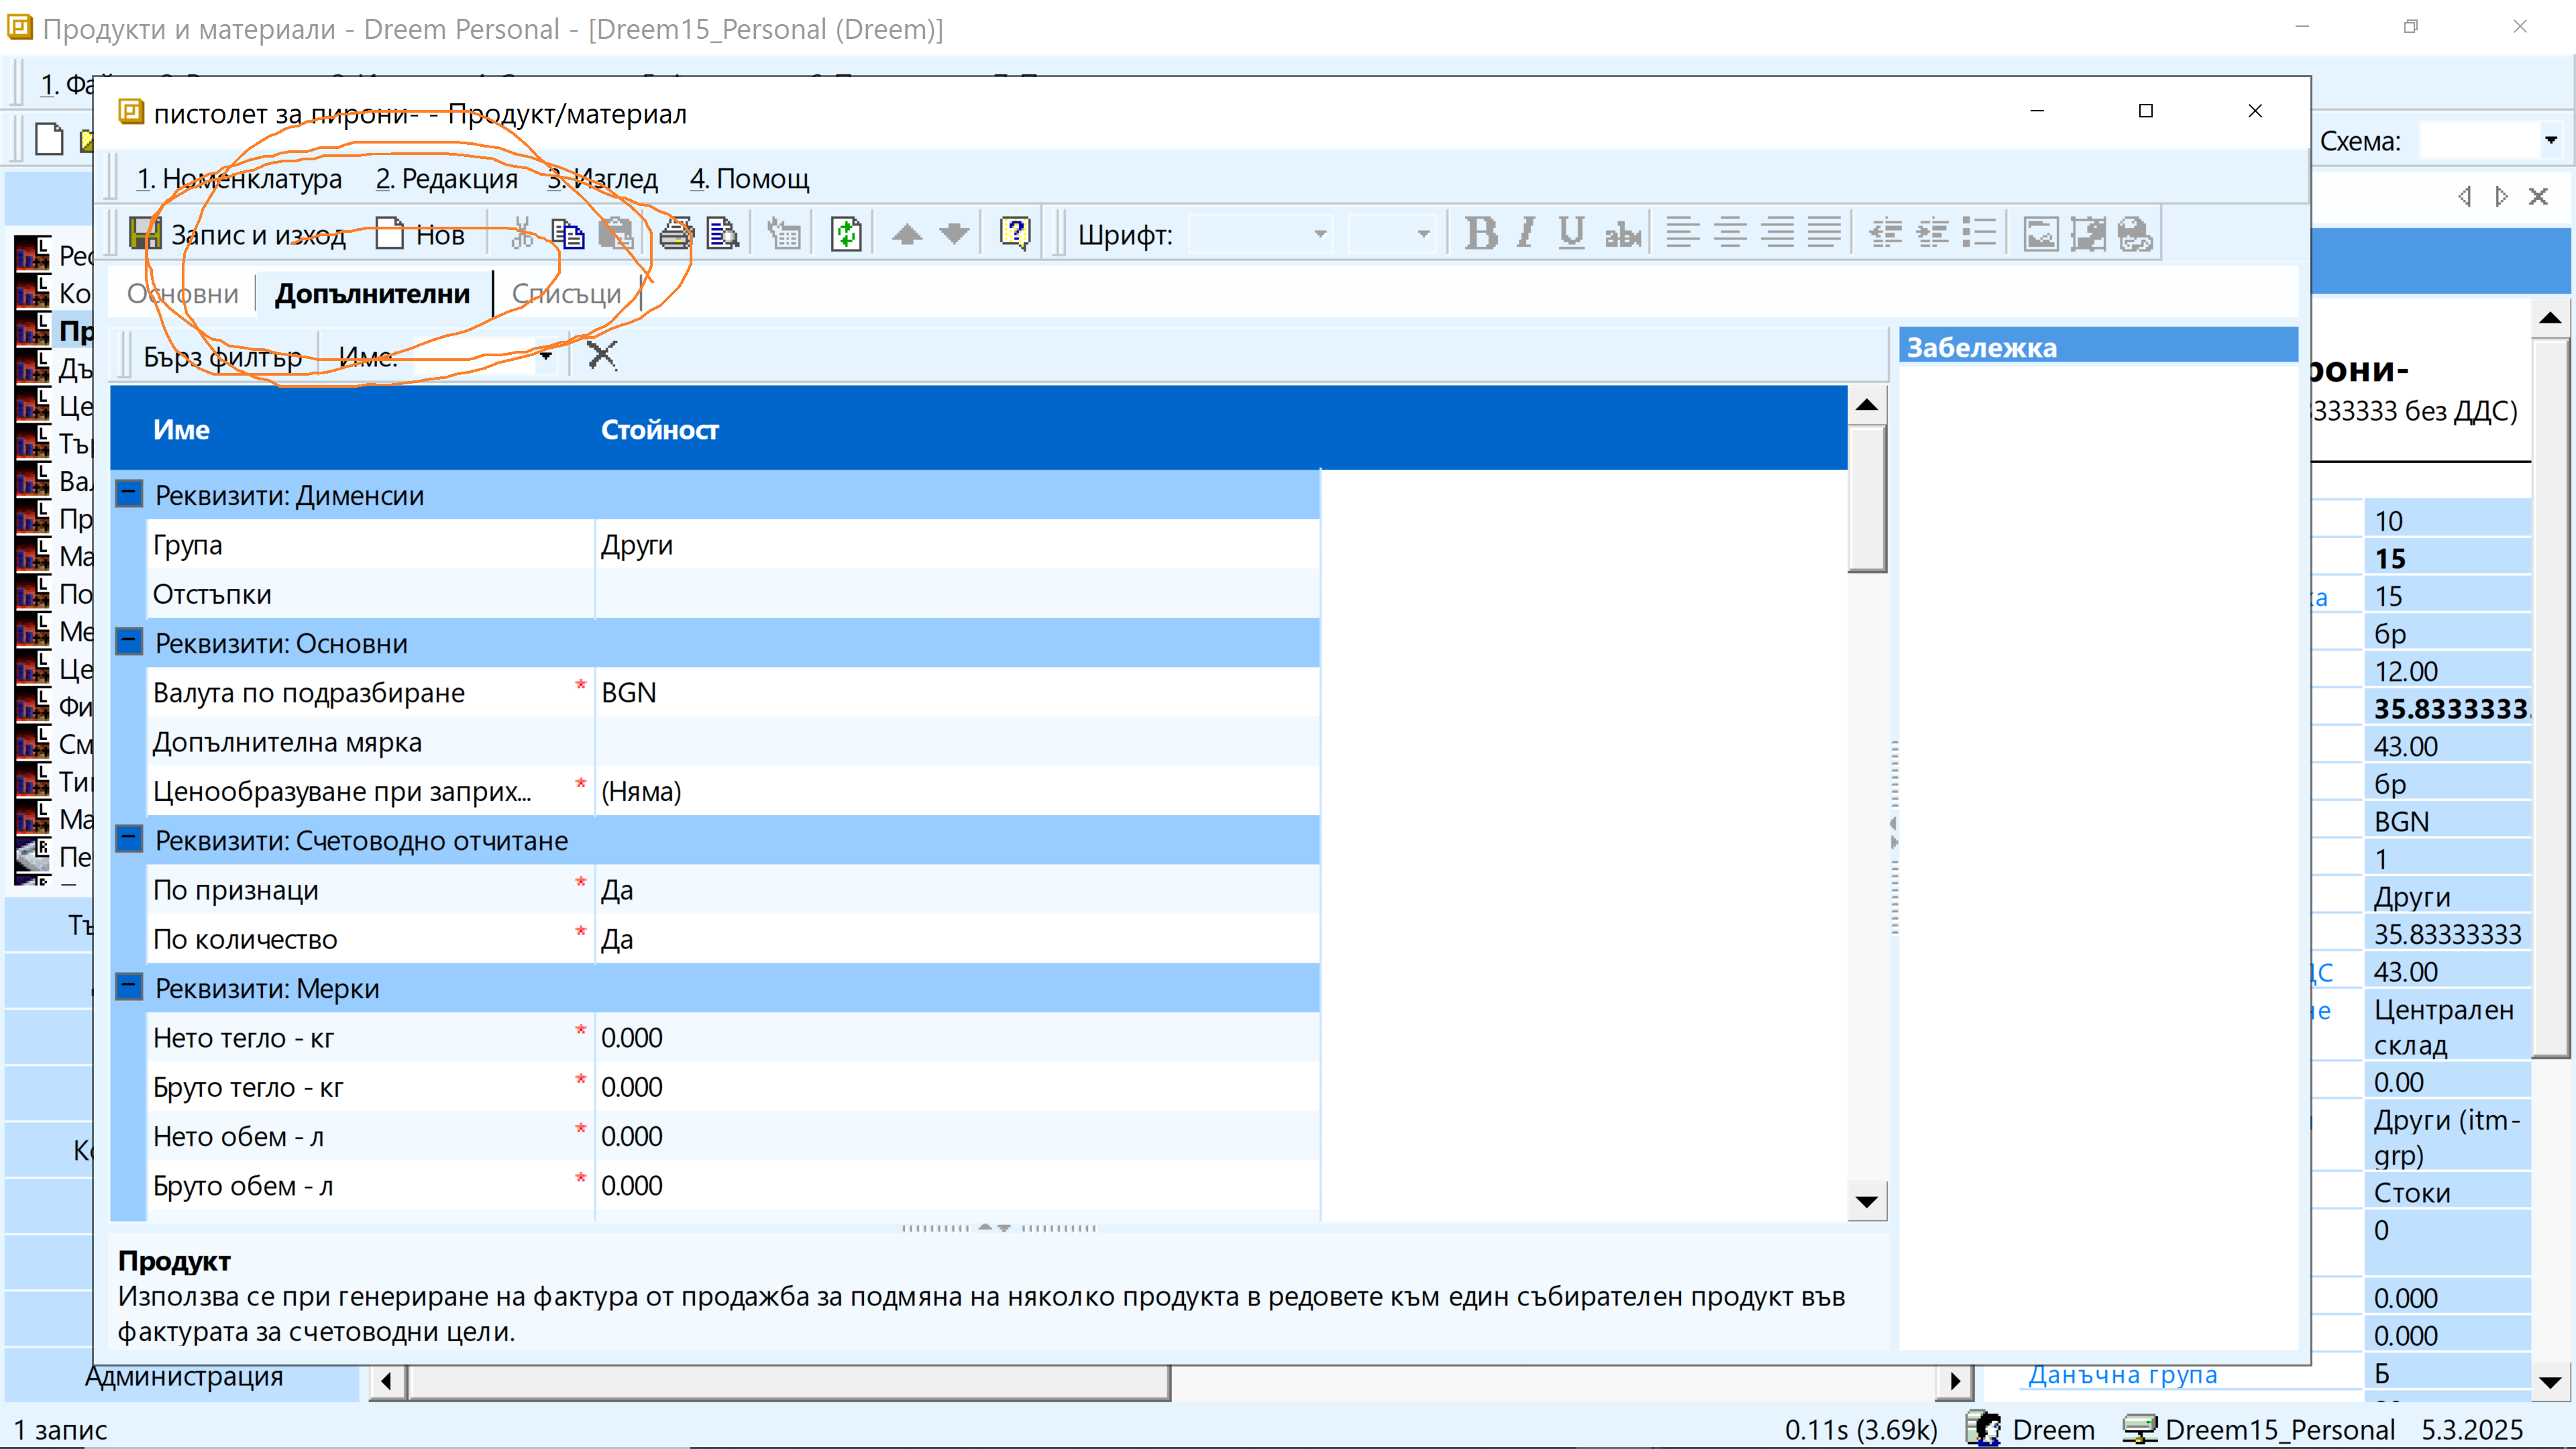Toggle Italic formatting
The height and width of the screenshot is (1449, 2576).
coord(1526,234)
